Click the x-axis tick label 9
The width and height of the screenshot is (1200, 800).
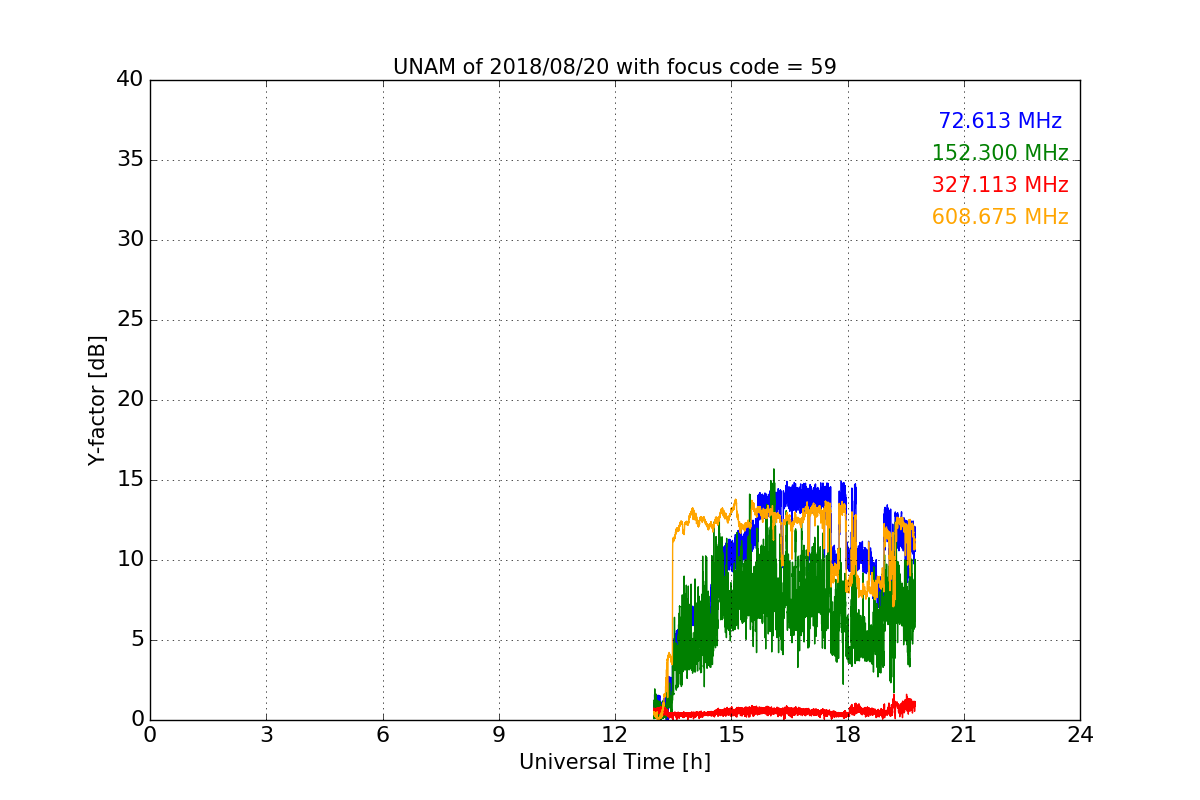coord(499,735)
